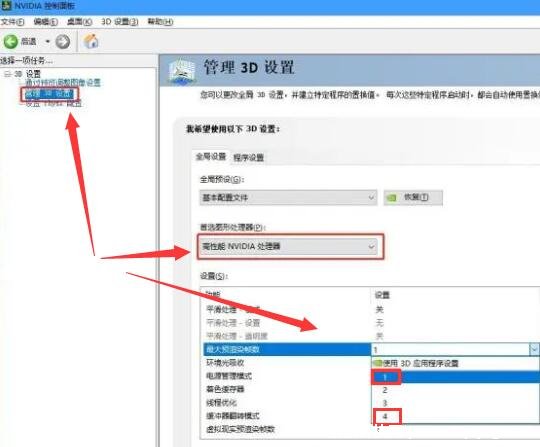This screenshot has height=447, width=540.
Task: Expand the 高性能 NVIDIA 处理器 dropdown
Action: (x=289, y=247)
